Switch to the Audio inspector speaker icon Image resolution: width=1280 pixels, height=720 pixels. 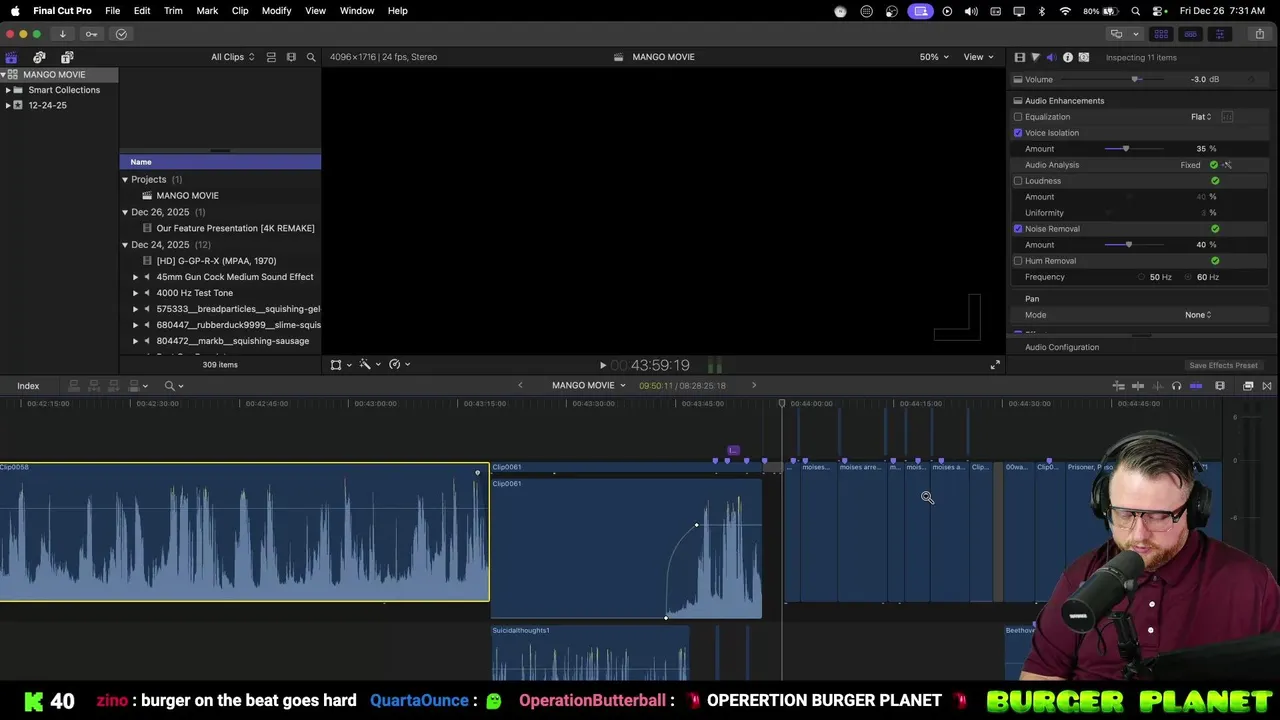point(1051,57)
